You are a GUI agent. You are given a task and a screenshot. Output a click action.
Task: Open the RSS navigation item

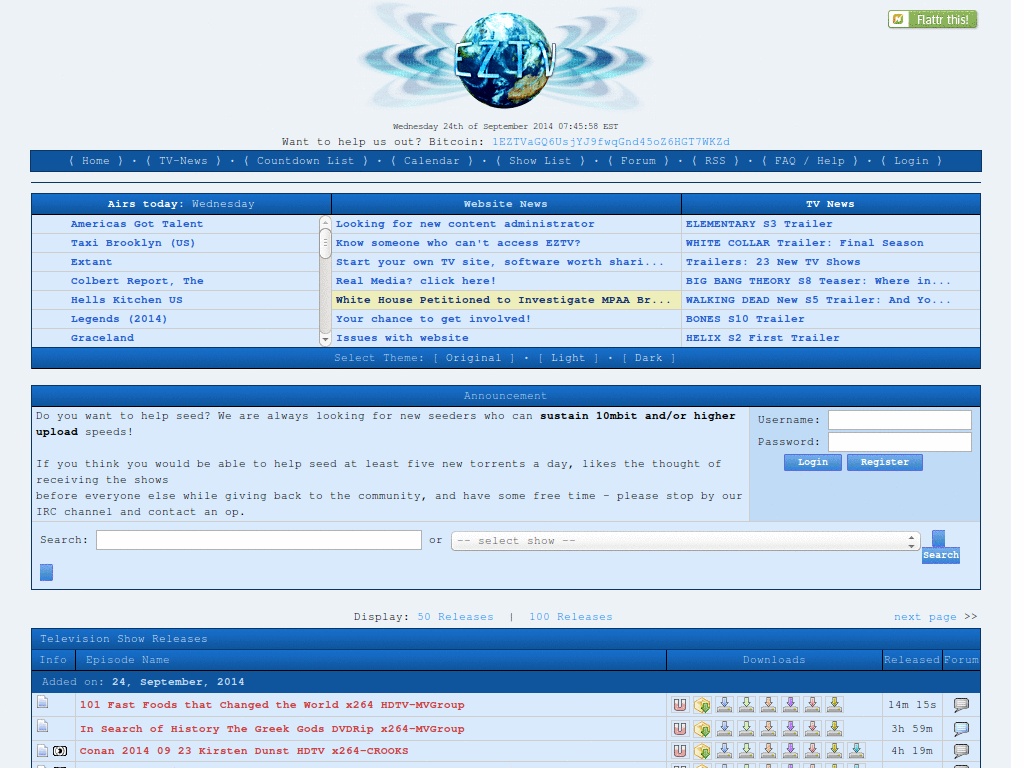click(715, 161)
